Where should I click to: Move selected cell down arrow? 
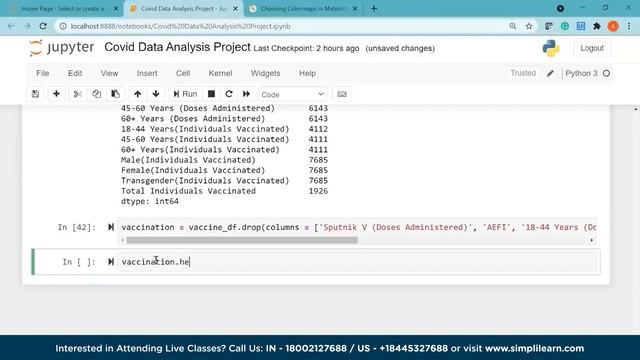[156, 94]
